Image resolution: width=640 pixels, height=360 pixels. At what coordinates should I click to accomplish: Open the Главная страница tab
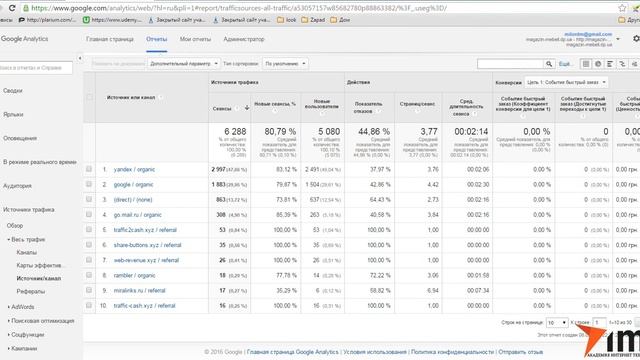coord(110,39)
